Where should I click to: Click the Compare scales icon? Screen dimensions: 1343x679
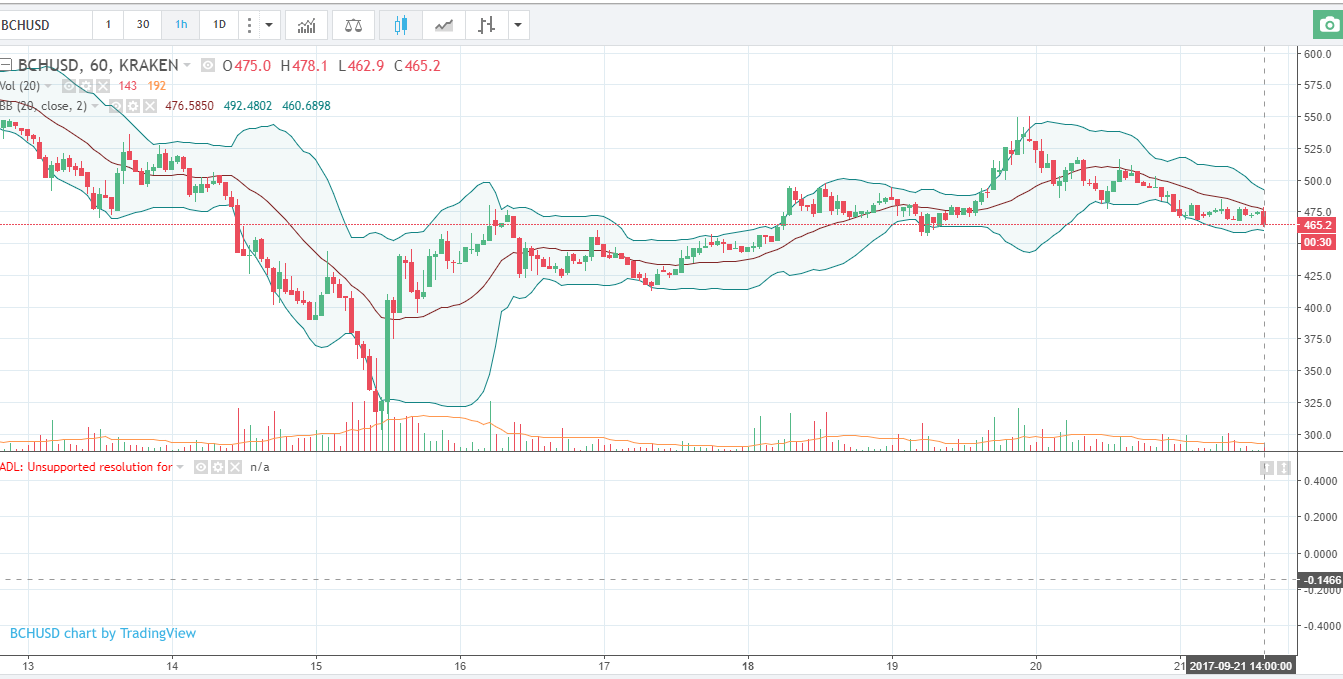pos(354,25)
